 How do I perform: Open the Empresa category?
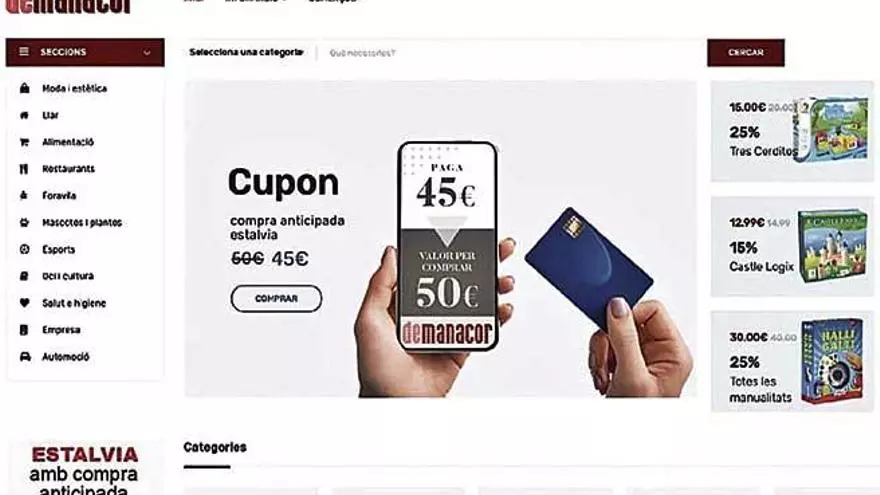click(x=61, y=329)
